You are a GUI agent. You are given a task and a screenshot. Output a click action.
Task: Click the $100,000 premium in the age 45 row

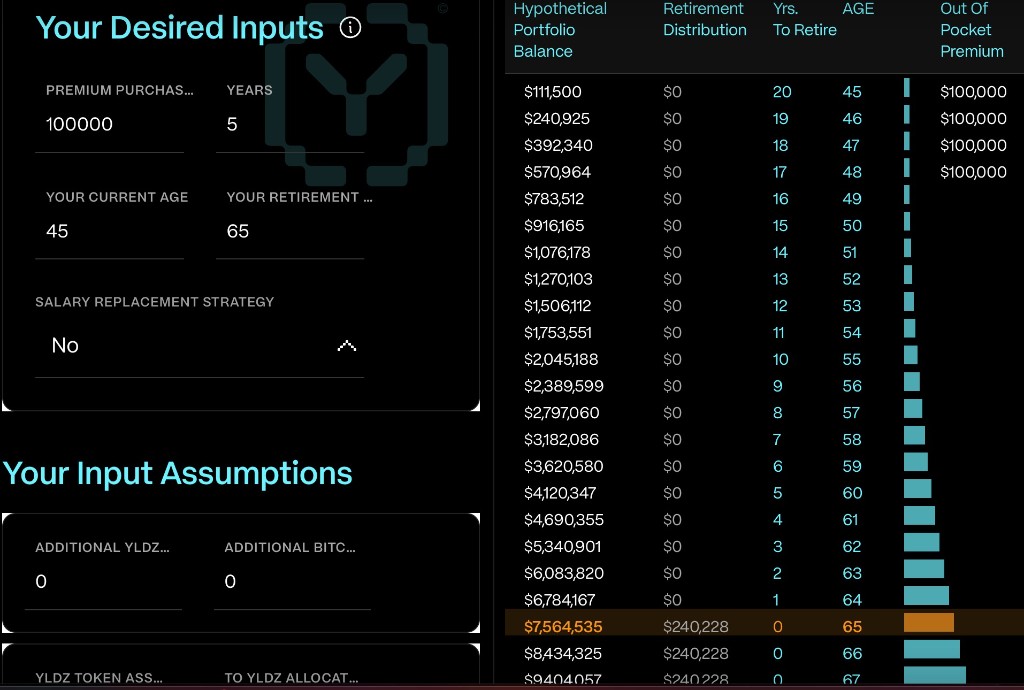click(973, 92)
